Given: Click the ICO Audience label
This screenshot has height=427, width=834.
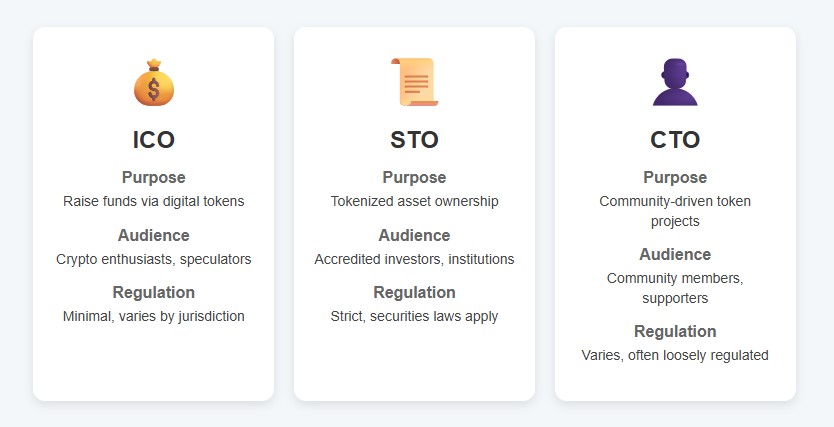Looking at the screenshot, I should [154, 236].
